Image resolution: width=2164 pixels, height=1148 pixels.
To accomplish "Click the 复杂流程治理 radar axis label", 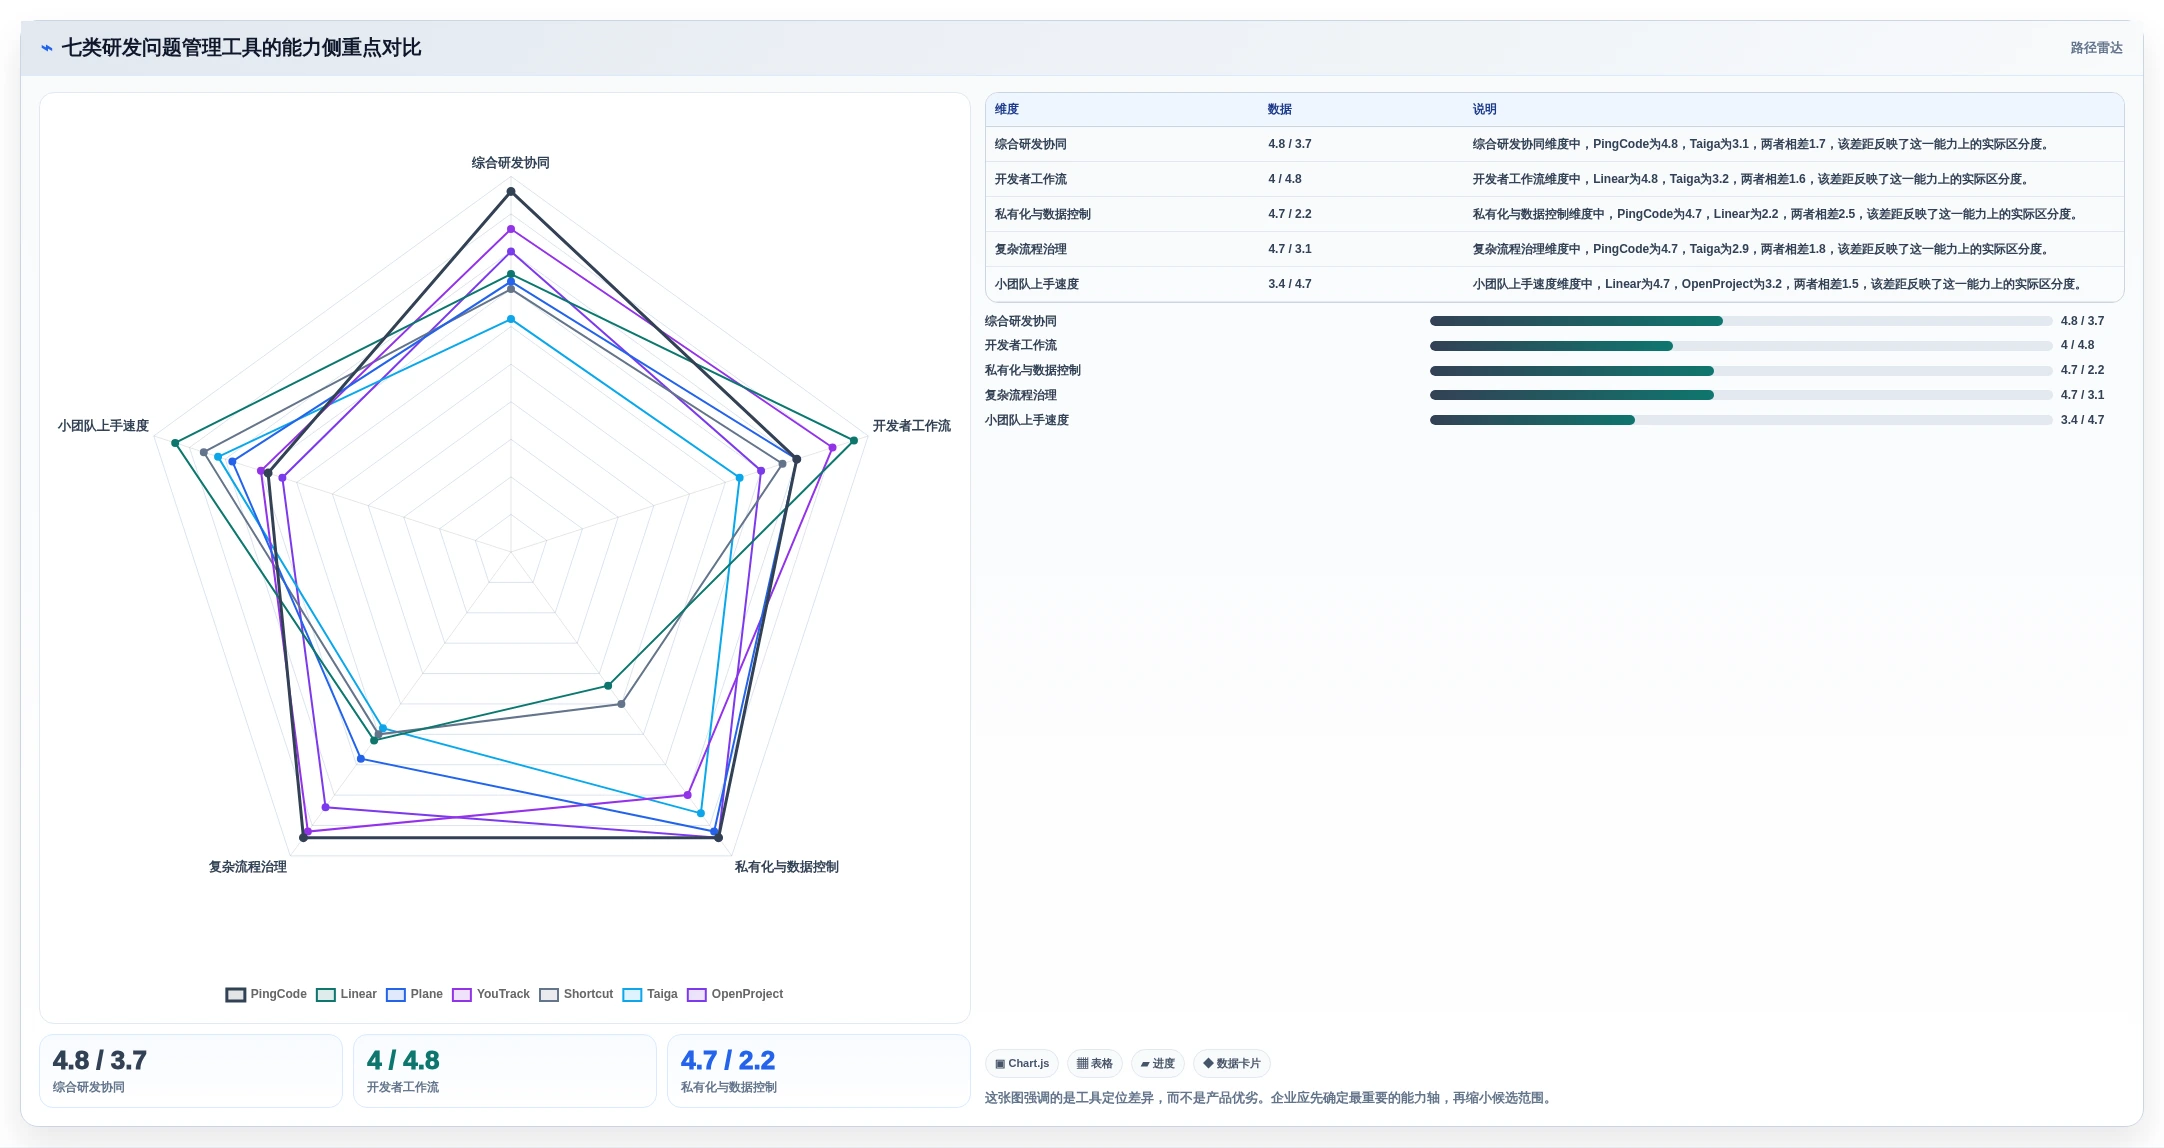I will pos(248,867).
